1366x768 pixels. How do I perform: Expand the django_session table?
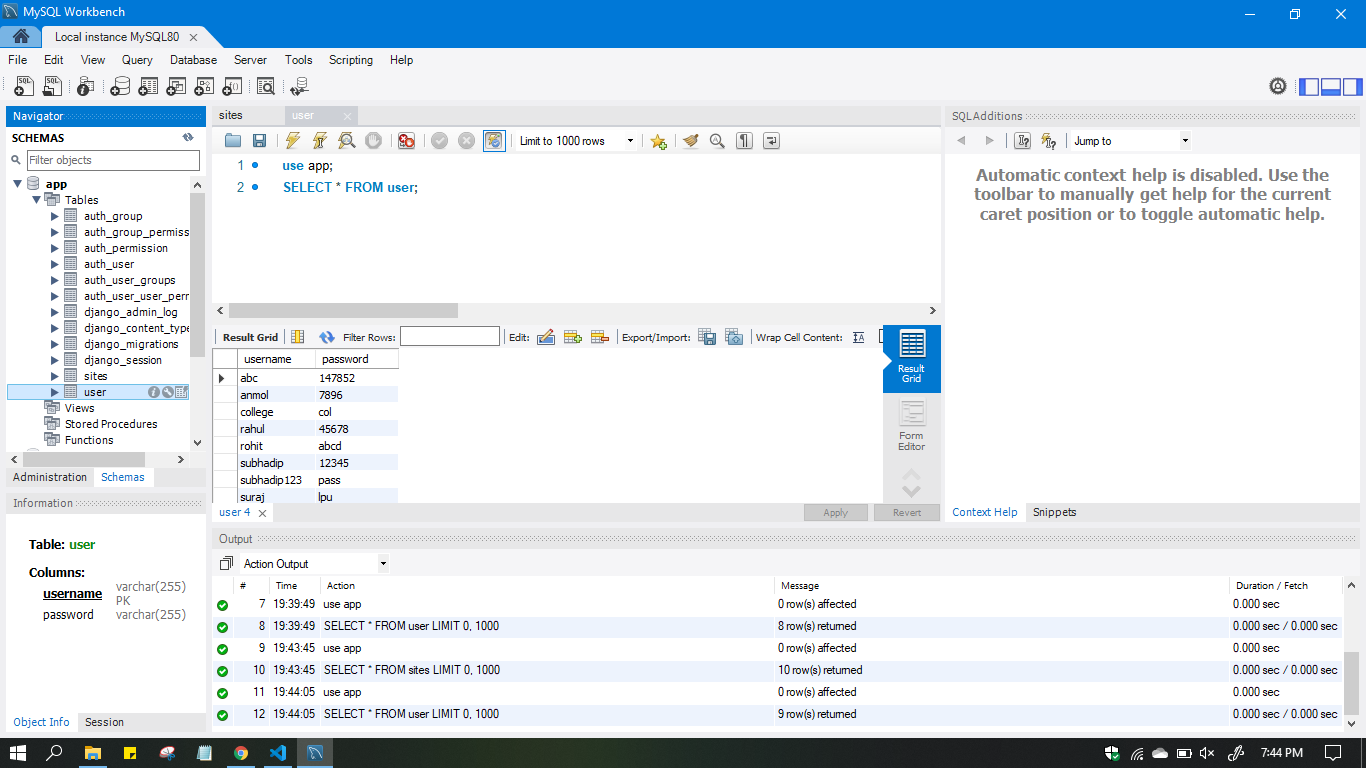(55, 360)
